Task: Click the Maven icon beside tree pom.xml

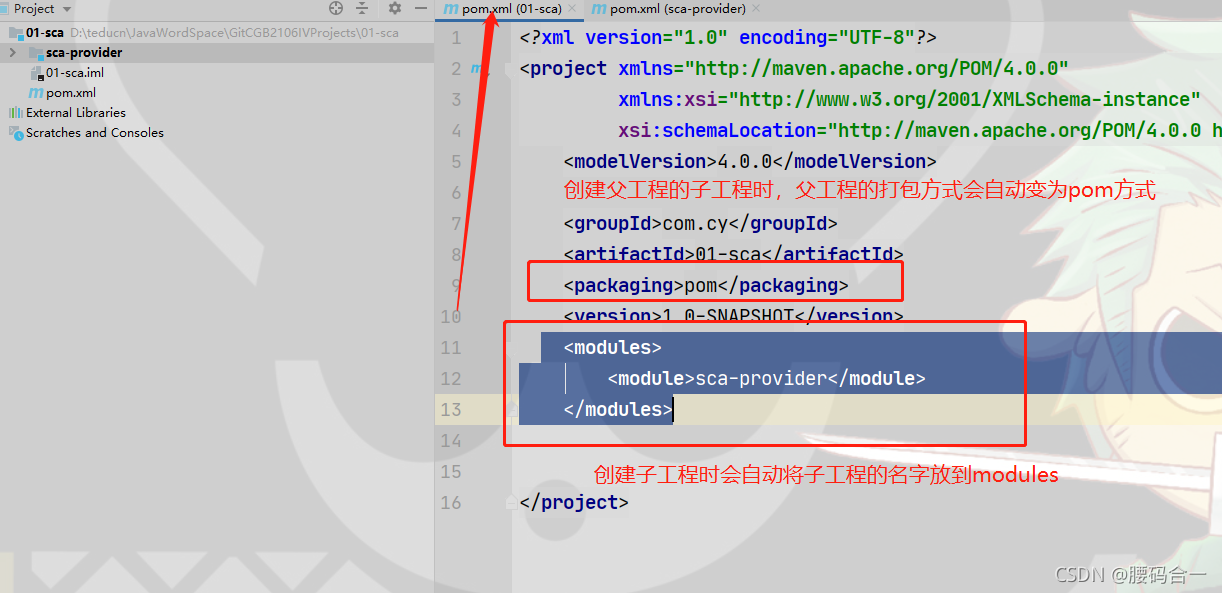Action: [x=37, y=92]
